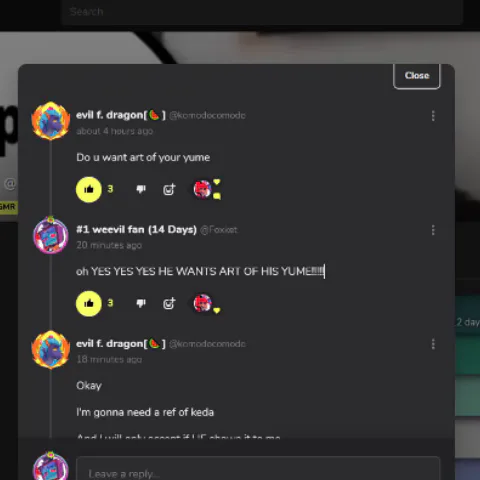Visit the @Foxxet profile handle

coord(219,230)
